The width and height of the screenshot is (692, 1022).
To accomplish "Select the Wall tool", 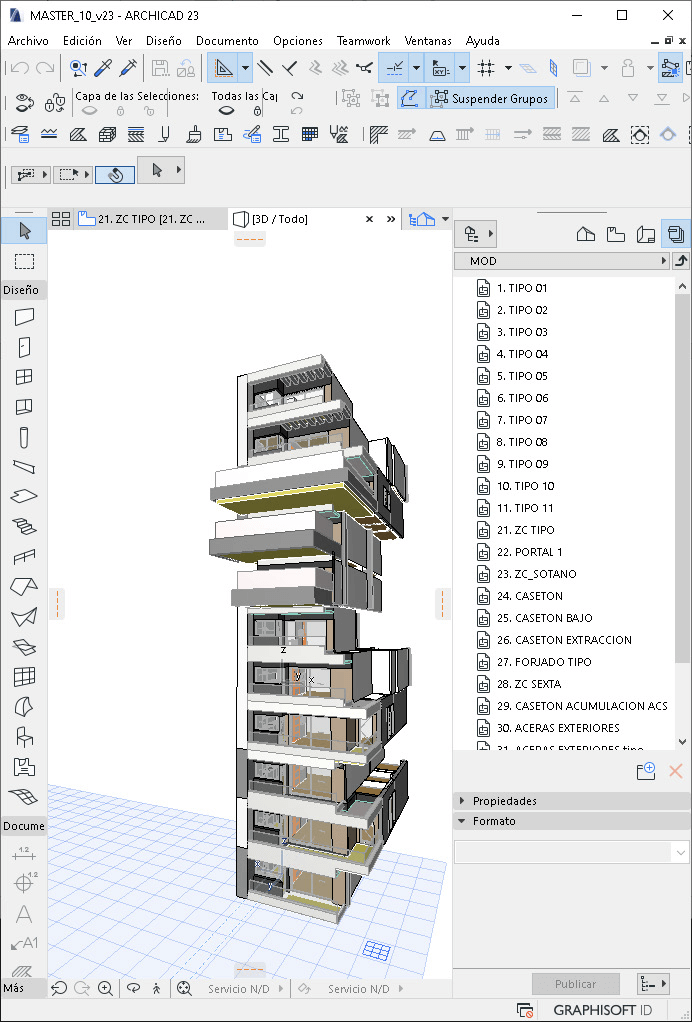I will (x=24, y=317).
